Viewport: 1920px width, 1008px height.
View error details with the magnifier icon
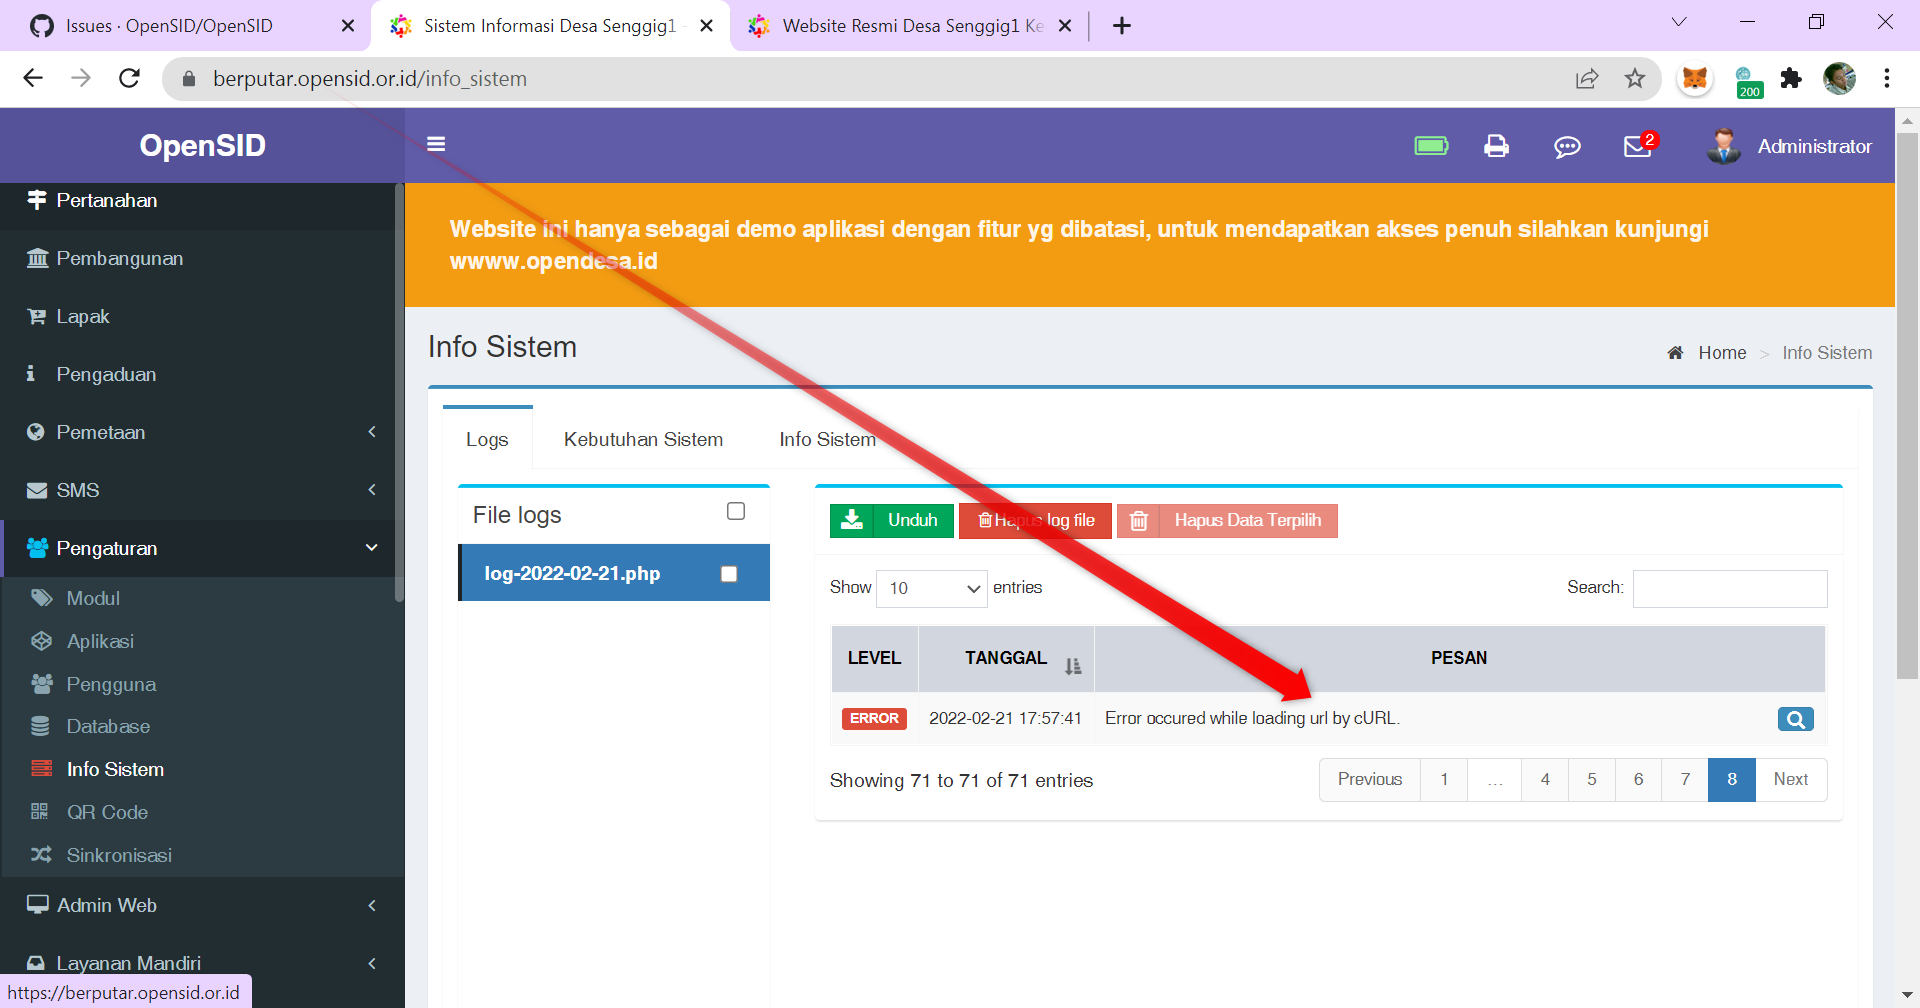pyautogui.click(x=1795, y=718)
